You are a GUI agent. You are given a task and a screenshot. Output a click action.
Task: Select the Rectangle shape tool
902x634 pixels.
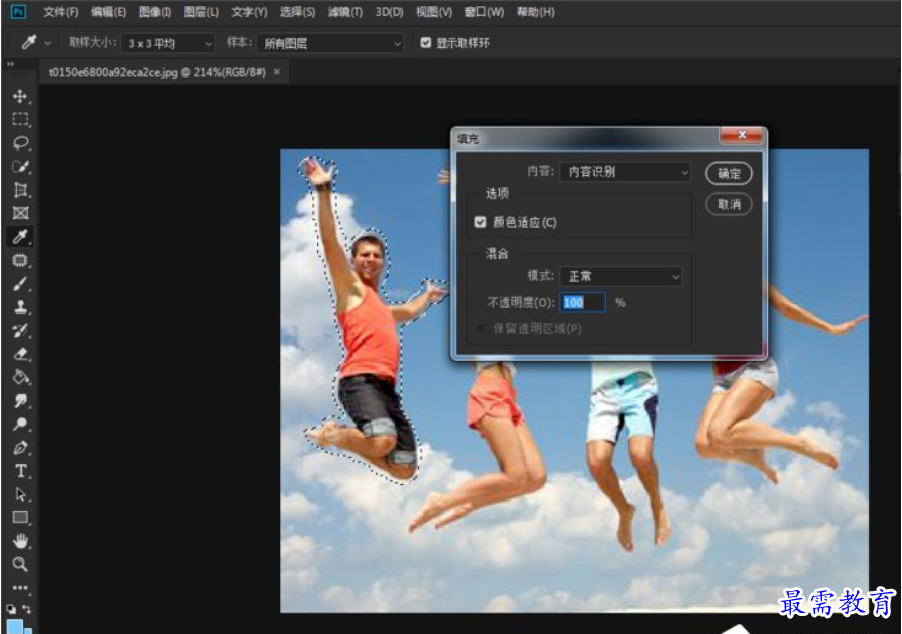[21, 517]
